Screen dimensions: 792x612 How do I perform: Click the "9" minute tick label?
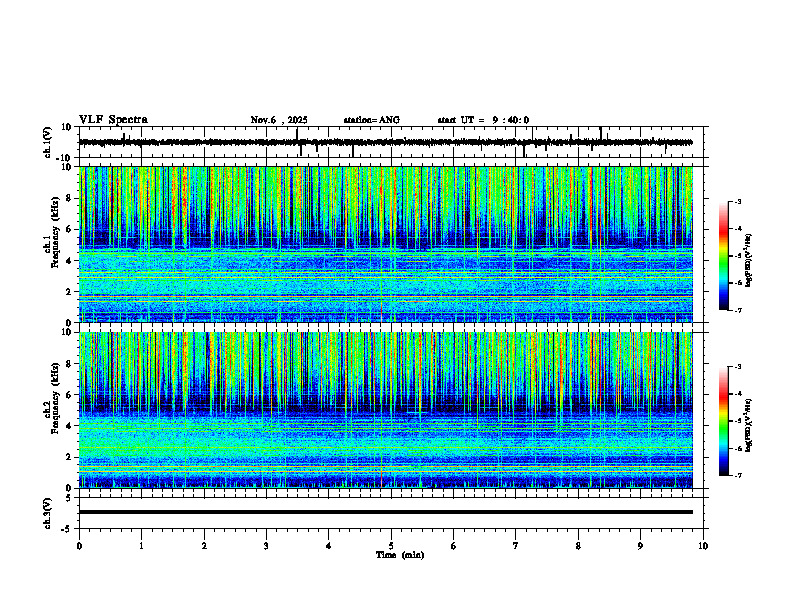pos(640,546)
